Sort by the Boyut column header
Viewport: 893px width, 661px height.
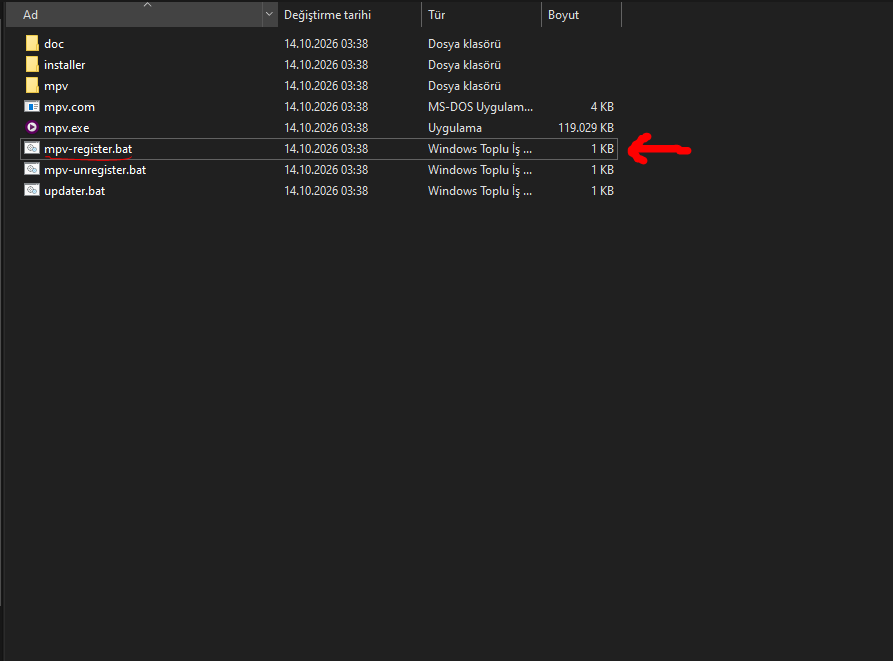click(x=581, y=14)
